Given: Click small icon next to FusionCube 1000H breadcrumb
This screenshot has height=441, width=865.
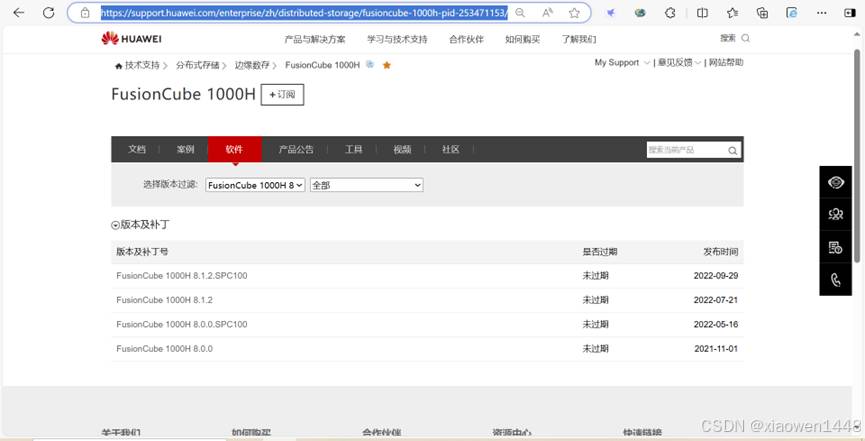Looking at the screenshot, I should [x=370, y=65].
